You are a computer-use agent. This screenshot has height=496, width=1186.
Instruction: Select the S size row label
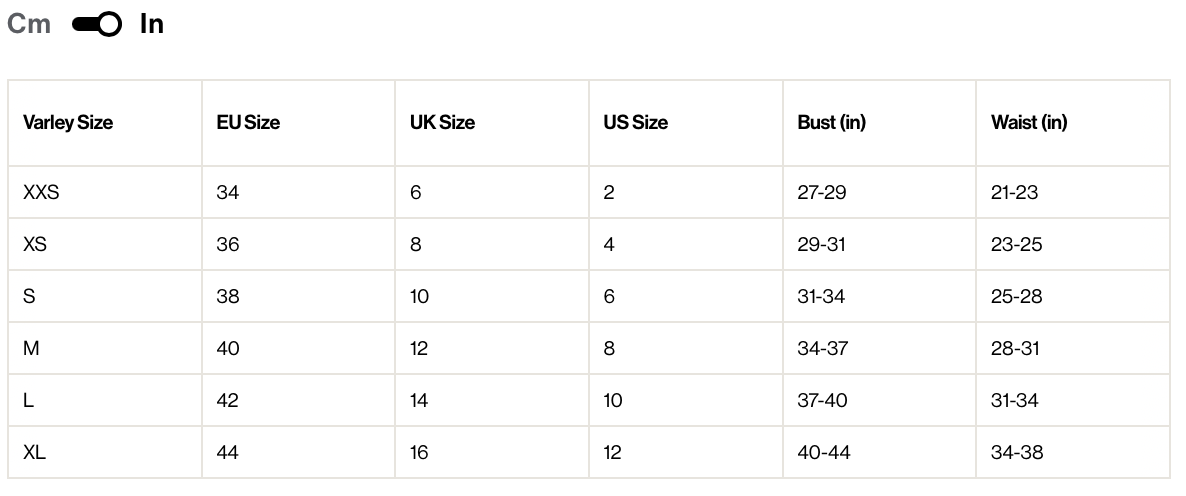tap(29, 296)
